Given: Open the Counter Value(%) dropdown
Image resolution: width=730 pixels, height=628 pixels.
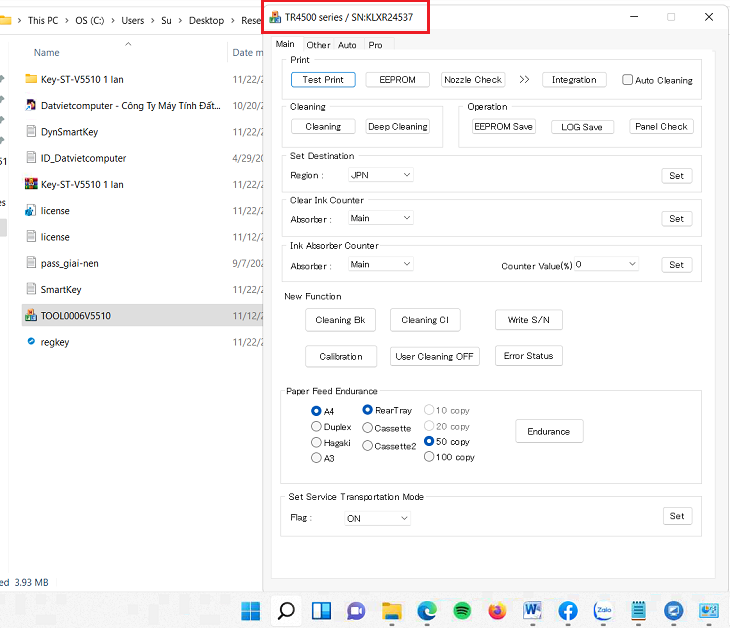Looking at the screenshot, I should coord(606,264).
